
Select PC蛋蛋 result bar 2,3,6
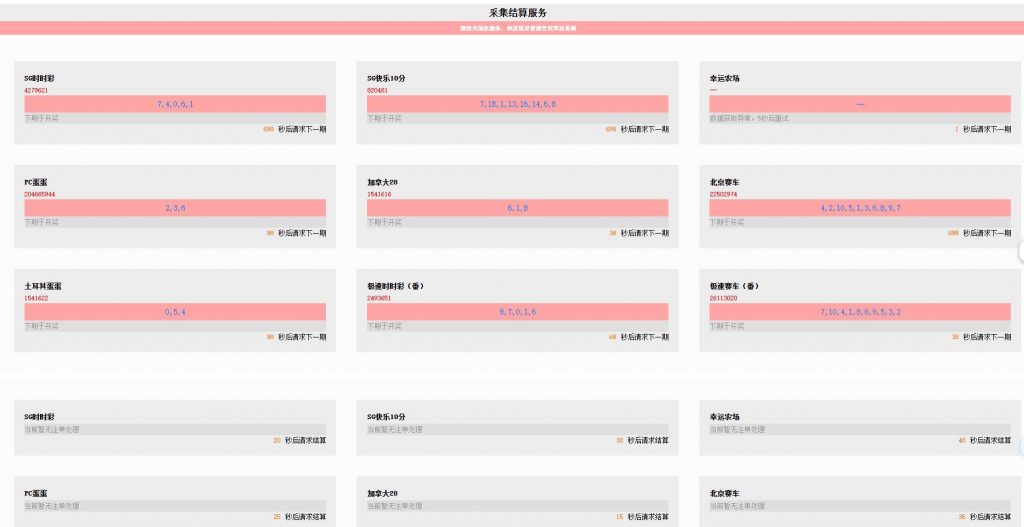(x=175, y=208)
